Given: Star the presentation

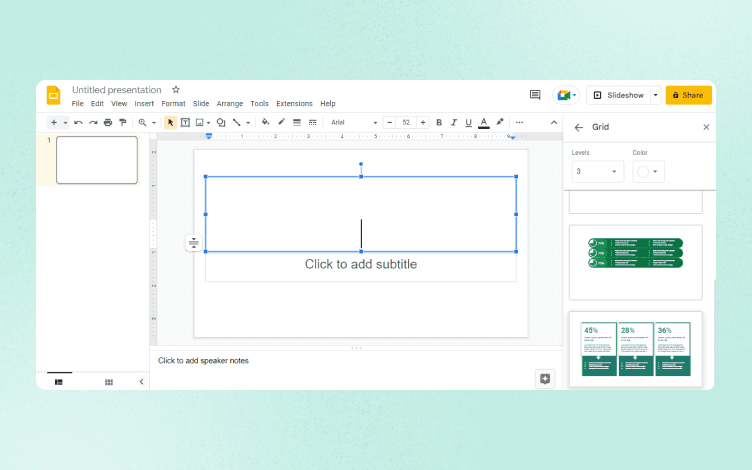Looking at the screenshot, I should 176,90.
